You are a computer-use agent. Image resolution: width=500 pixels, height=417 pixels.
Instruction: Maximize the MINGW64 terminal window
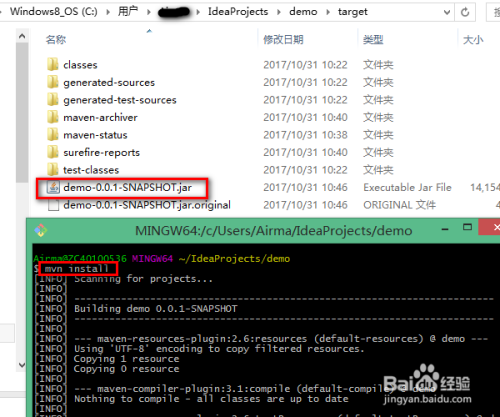pyautogui.click(x=467, y=227)
